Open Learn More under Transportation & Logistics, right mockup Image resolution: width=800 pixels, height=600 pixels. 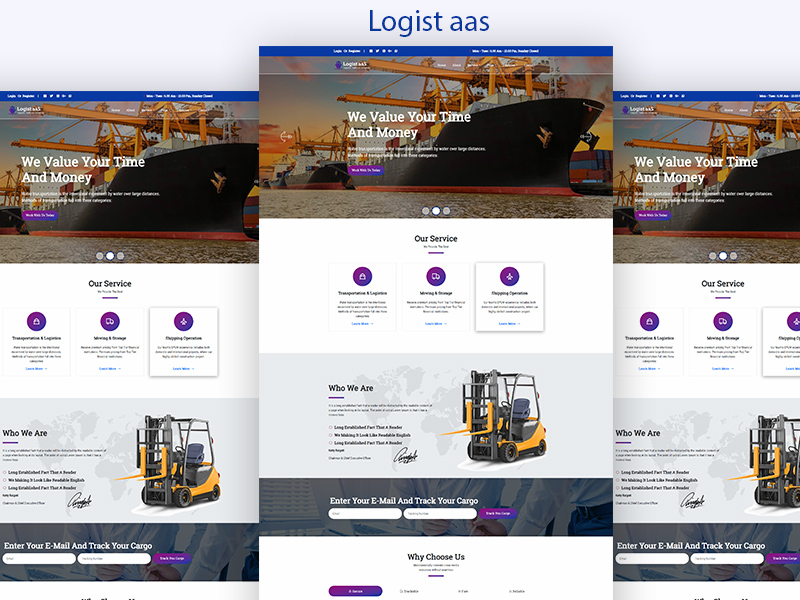point(649,368)
